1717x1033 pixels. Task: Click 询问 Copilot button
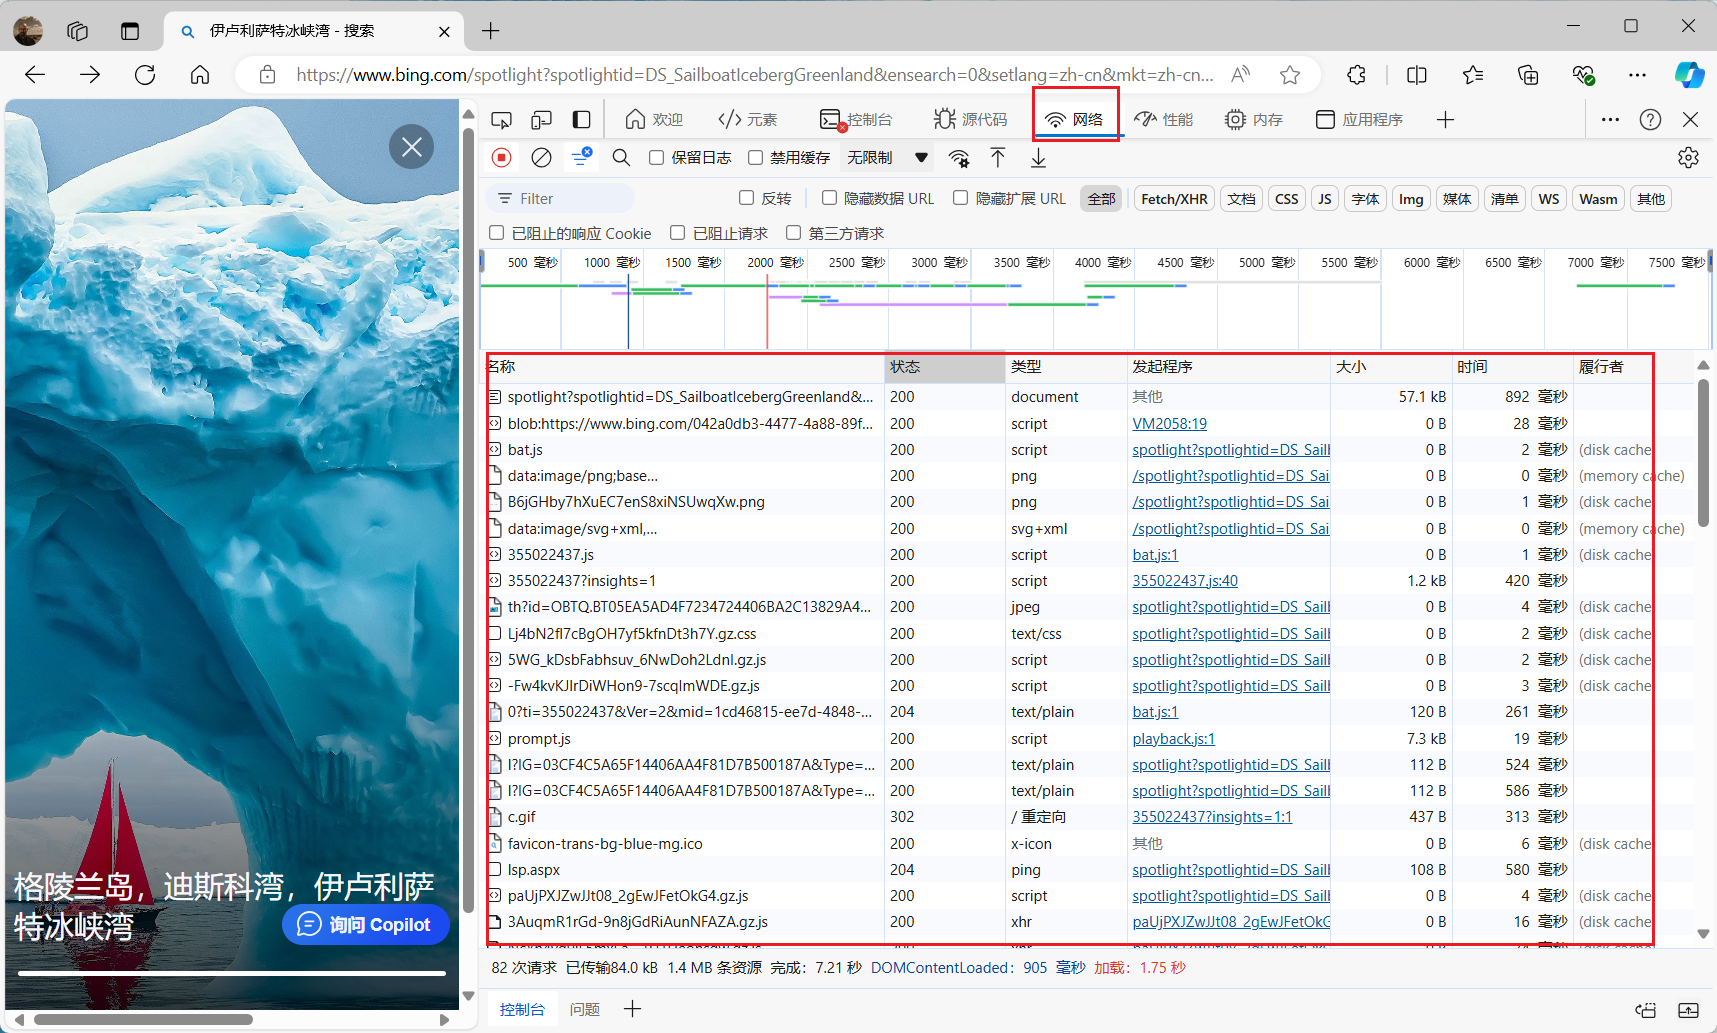pyautogui.click(x=366, y=925)
